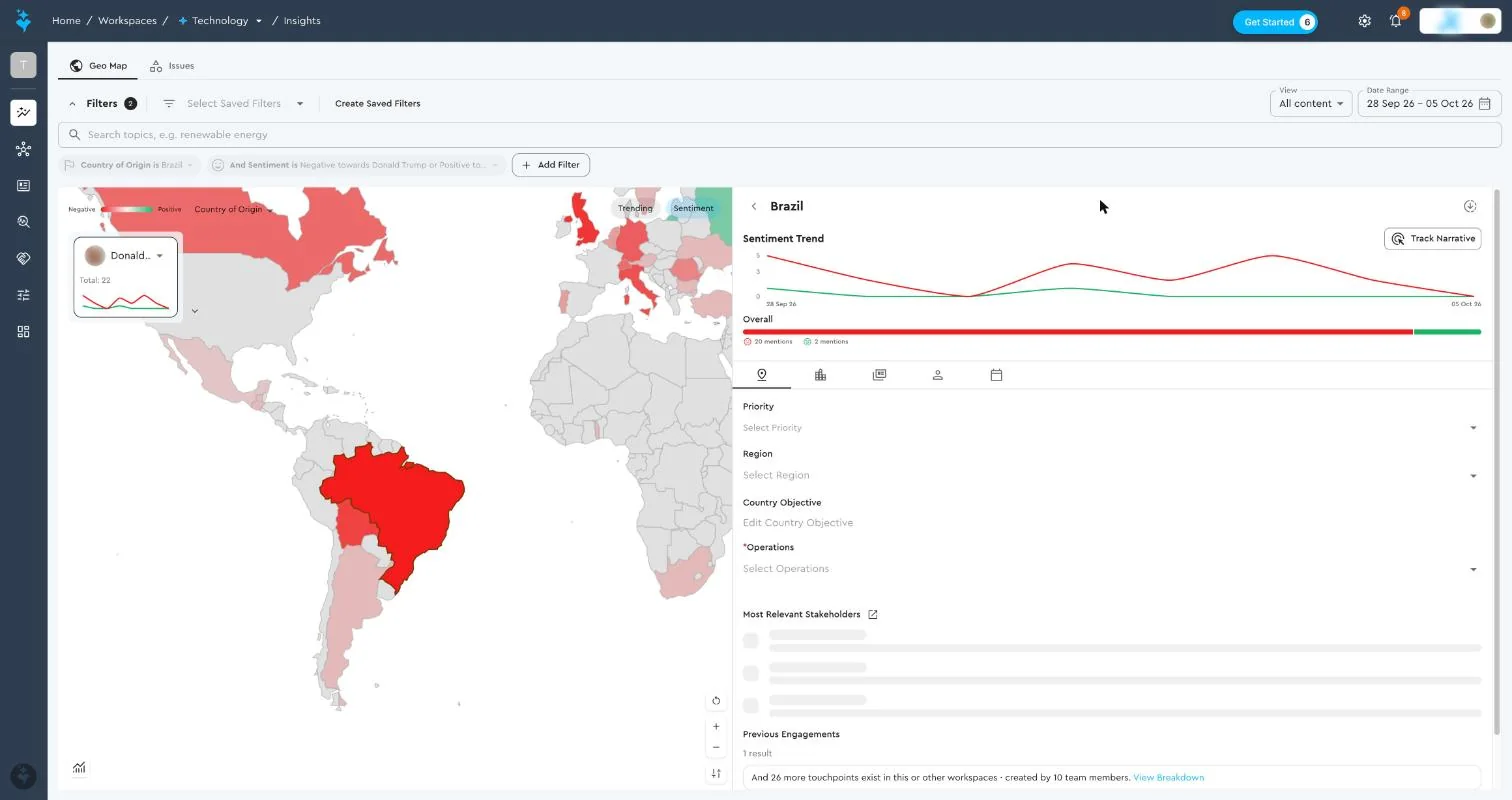Toggle the Sentiment map mode

pyautogui.click(x=693, y=208)
